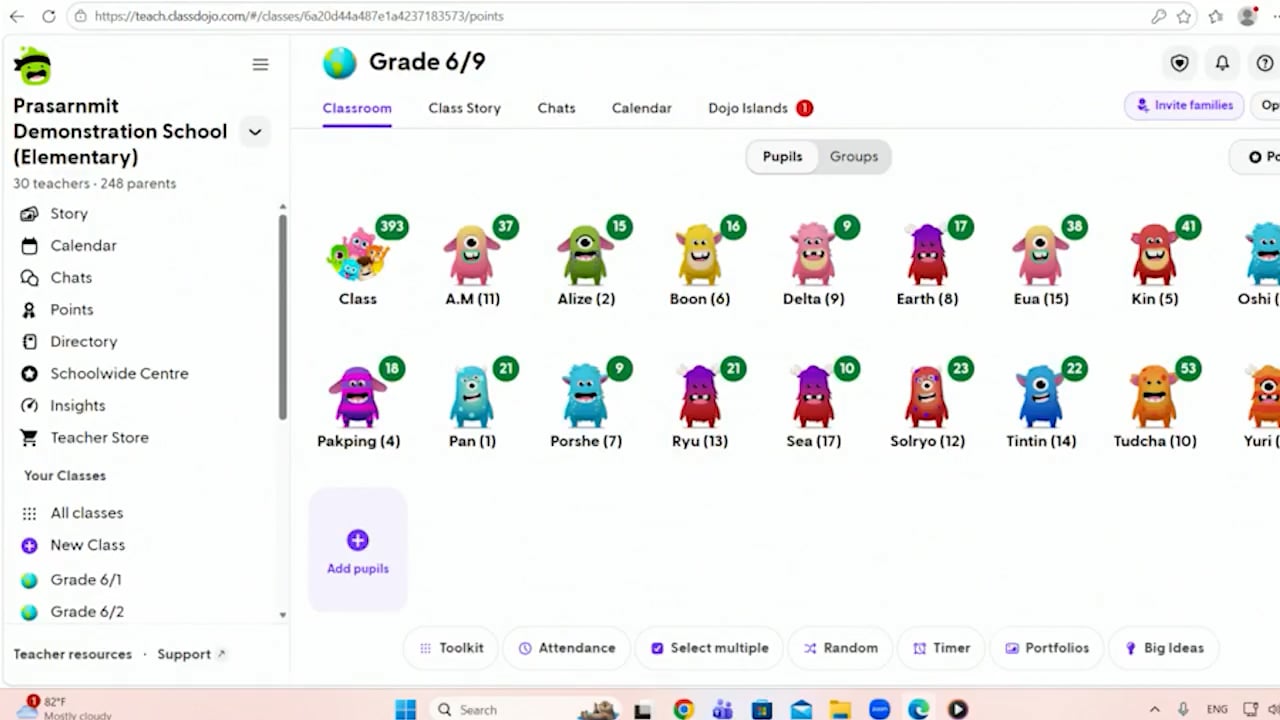Image resolution: width=1280 pixels, height=720 pixels.
Task: Open the Dojo Islands tab
Action: [x=760, y=108]
